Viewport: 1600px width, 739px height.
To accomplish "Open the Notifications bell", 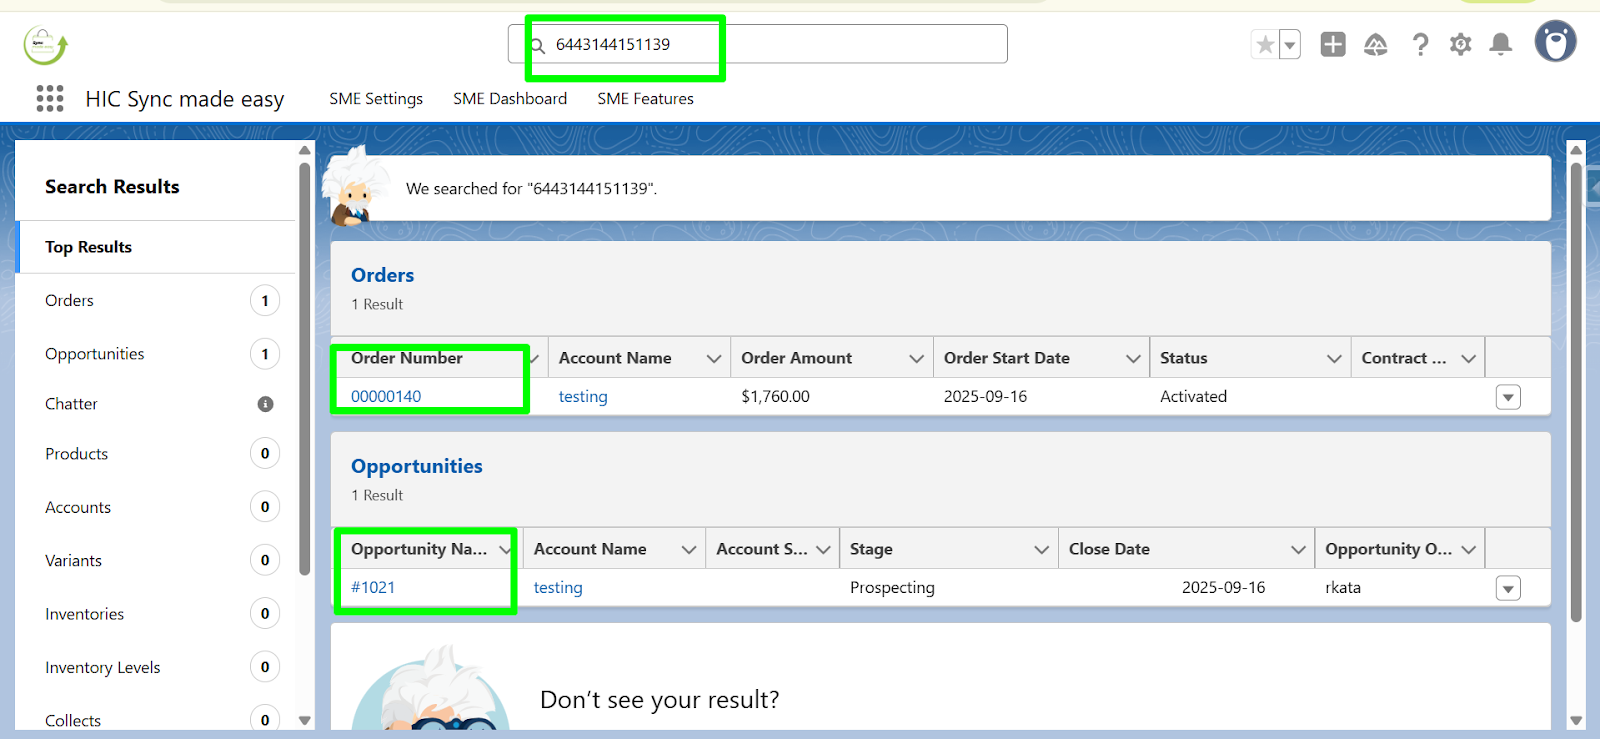I will click(1501, 44).
